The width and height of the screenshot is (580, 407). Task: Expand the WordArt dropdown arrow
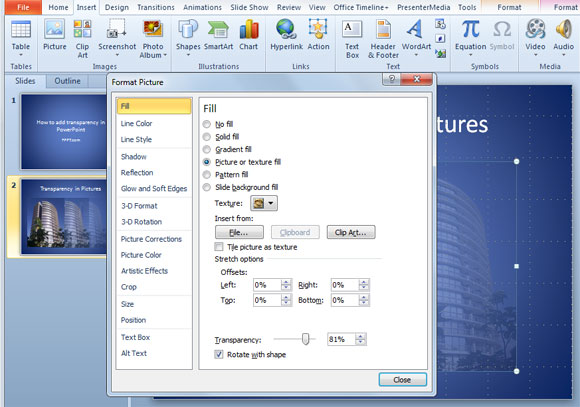416,55
